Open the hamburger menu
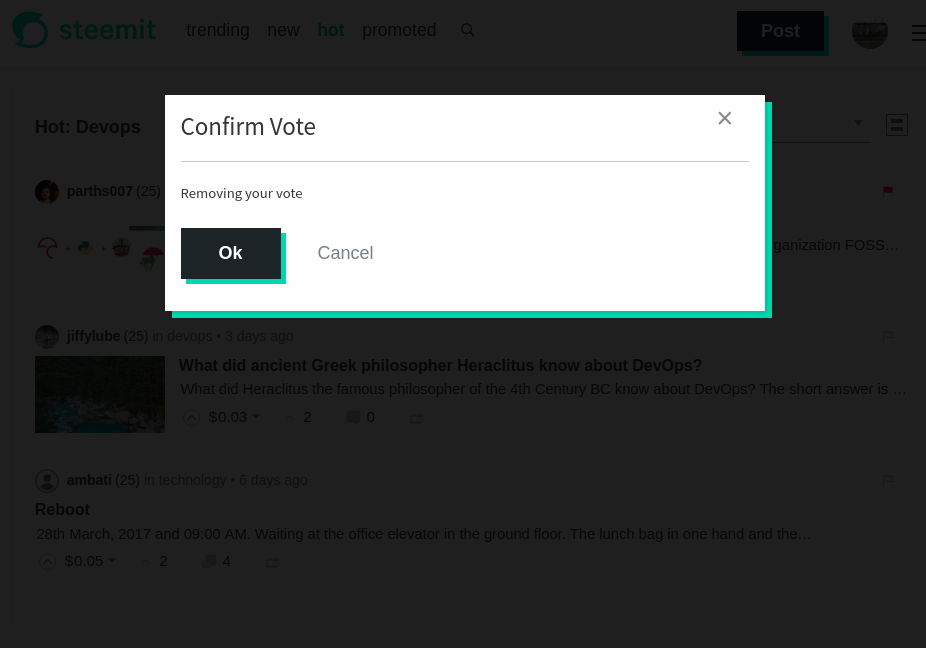Screen dimensions: 926x648 tap(917, 32)
